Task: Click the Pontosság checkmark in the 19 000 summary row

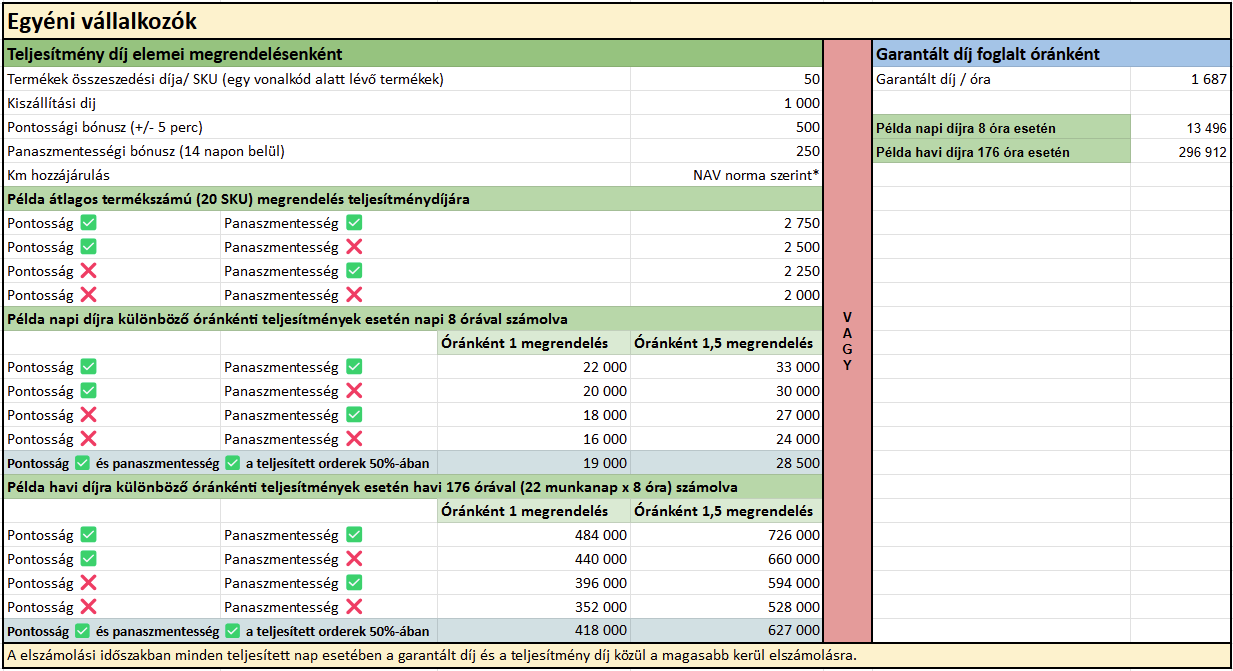Action: coord(83,463)
